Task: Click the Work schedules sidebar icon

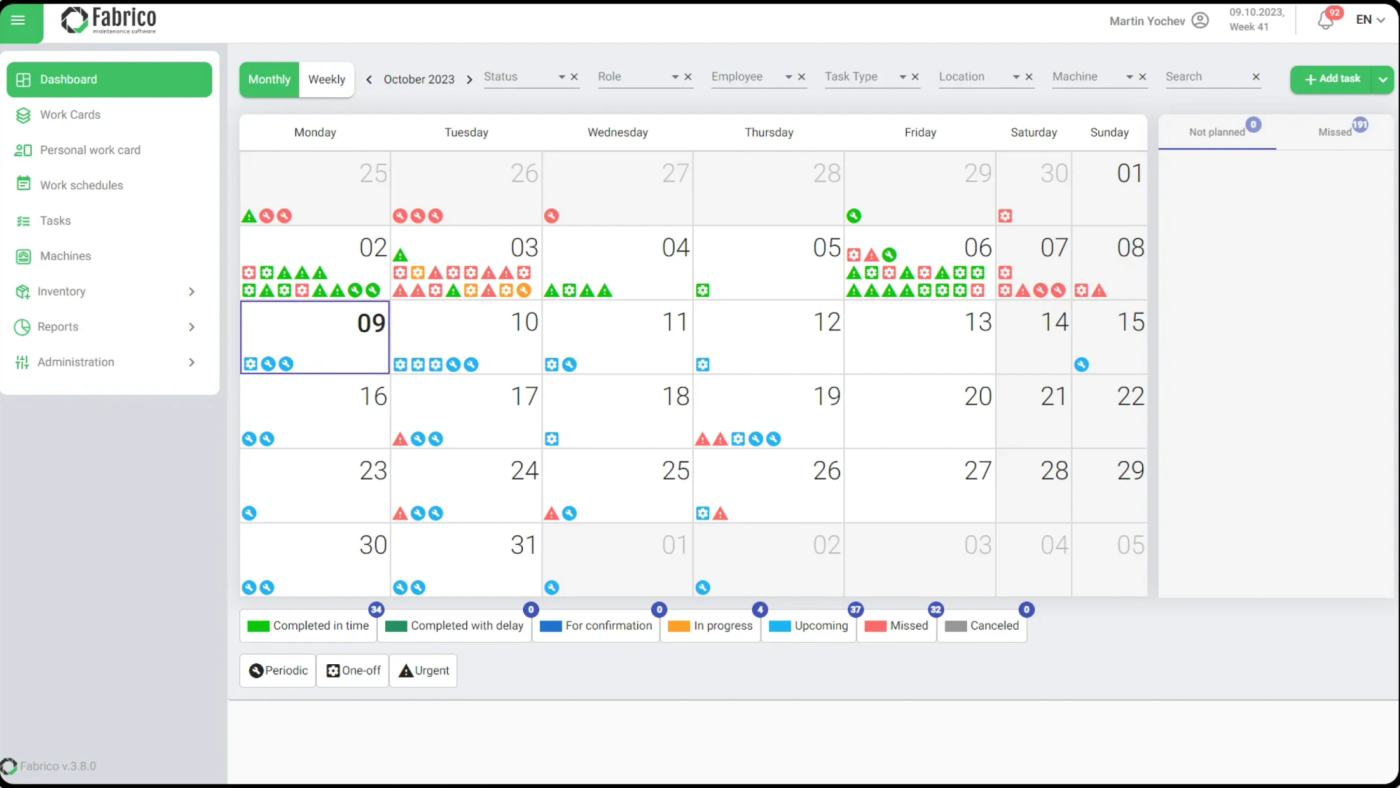Action: click(x=23, y=185)
